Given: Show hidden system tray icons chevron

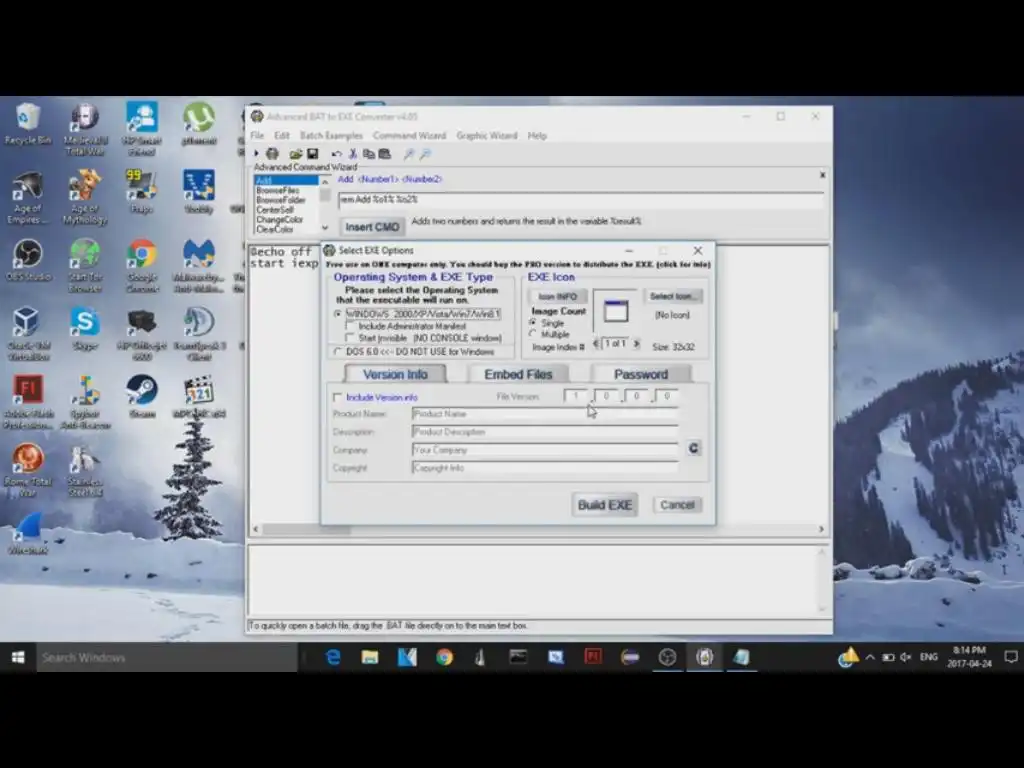Looking at the screenshot, I should pyautogui.click(x=870, y=657).
